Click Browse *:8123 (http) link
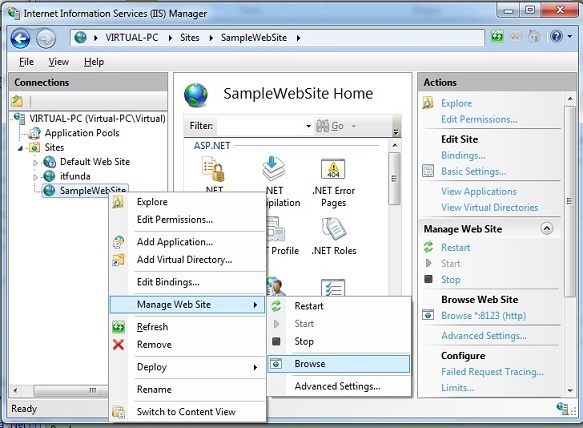The height and width of the screenshot is (428, 583). coord(483,315)
